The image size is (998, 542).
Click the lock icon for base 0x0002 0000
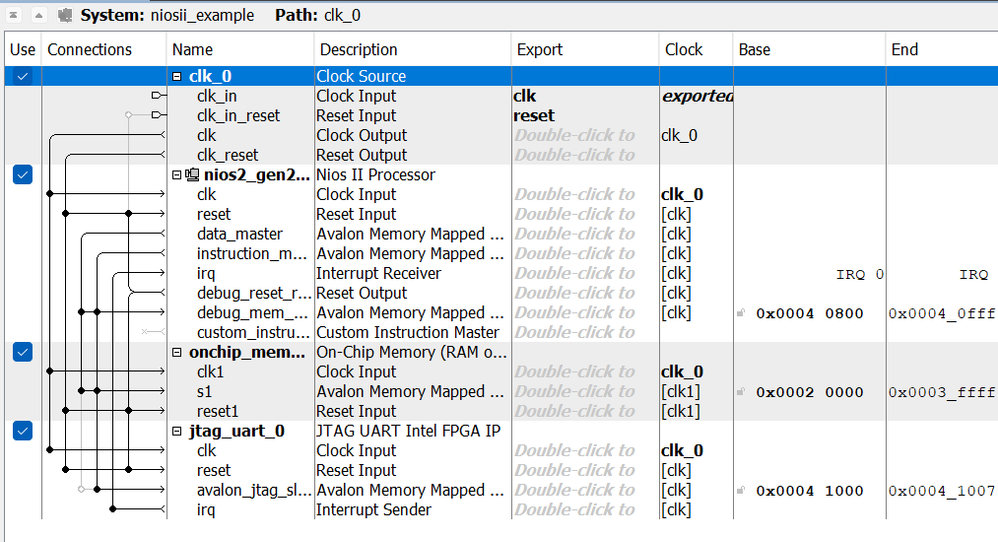click(x=741, y=392)
